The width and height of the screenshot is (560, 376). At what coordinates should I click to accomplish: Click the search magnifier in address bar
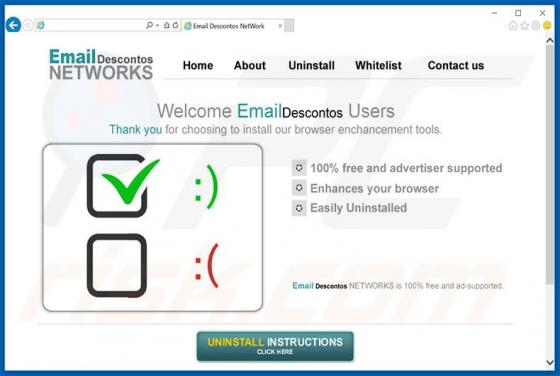click(149, 25)
